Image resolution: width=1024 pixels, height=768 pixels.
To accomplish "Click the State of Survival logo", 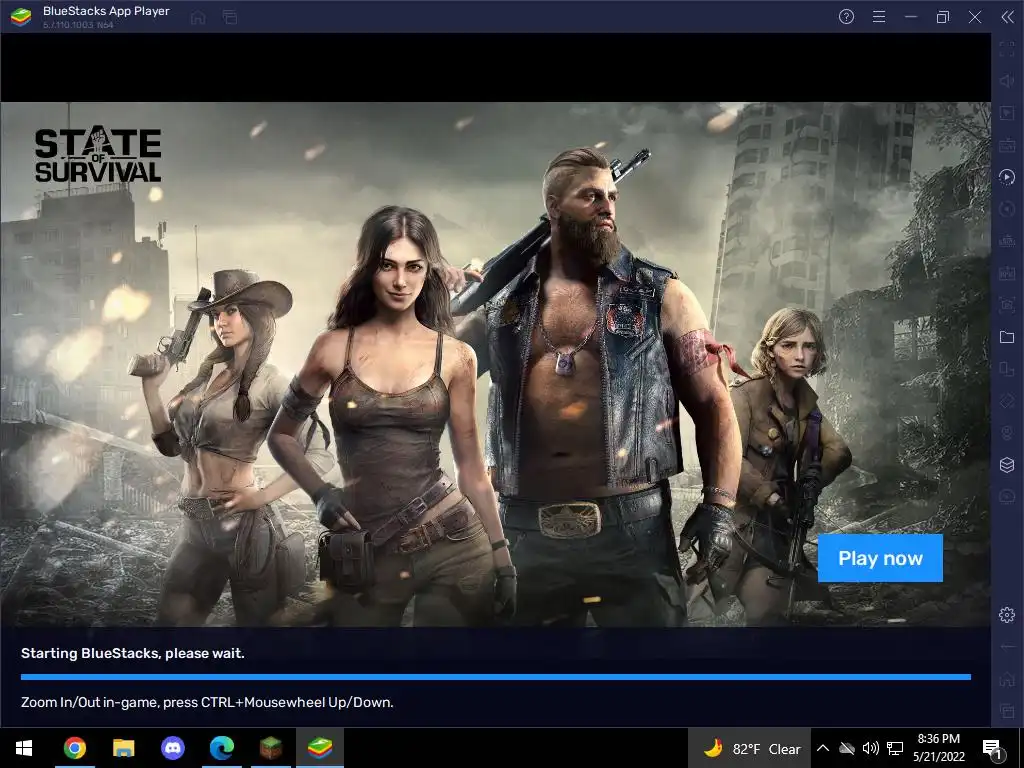I will coord(98,155).
